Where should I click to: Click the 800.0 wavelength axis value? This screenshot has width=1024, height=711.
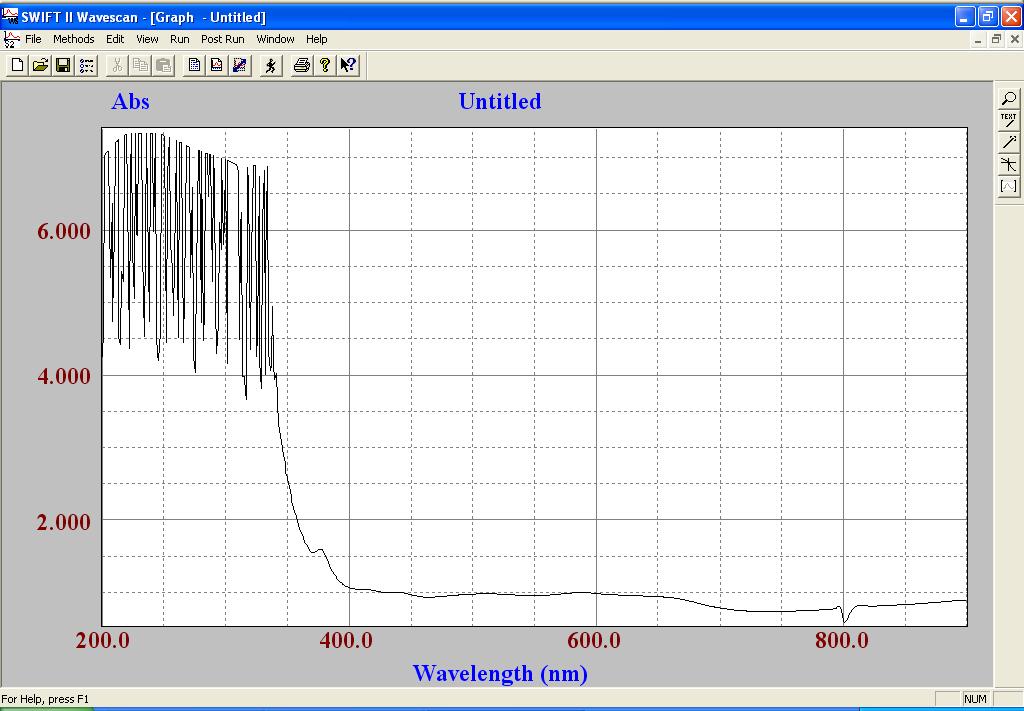pos(842,640)
